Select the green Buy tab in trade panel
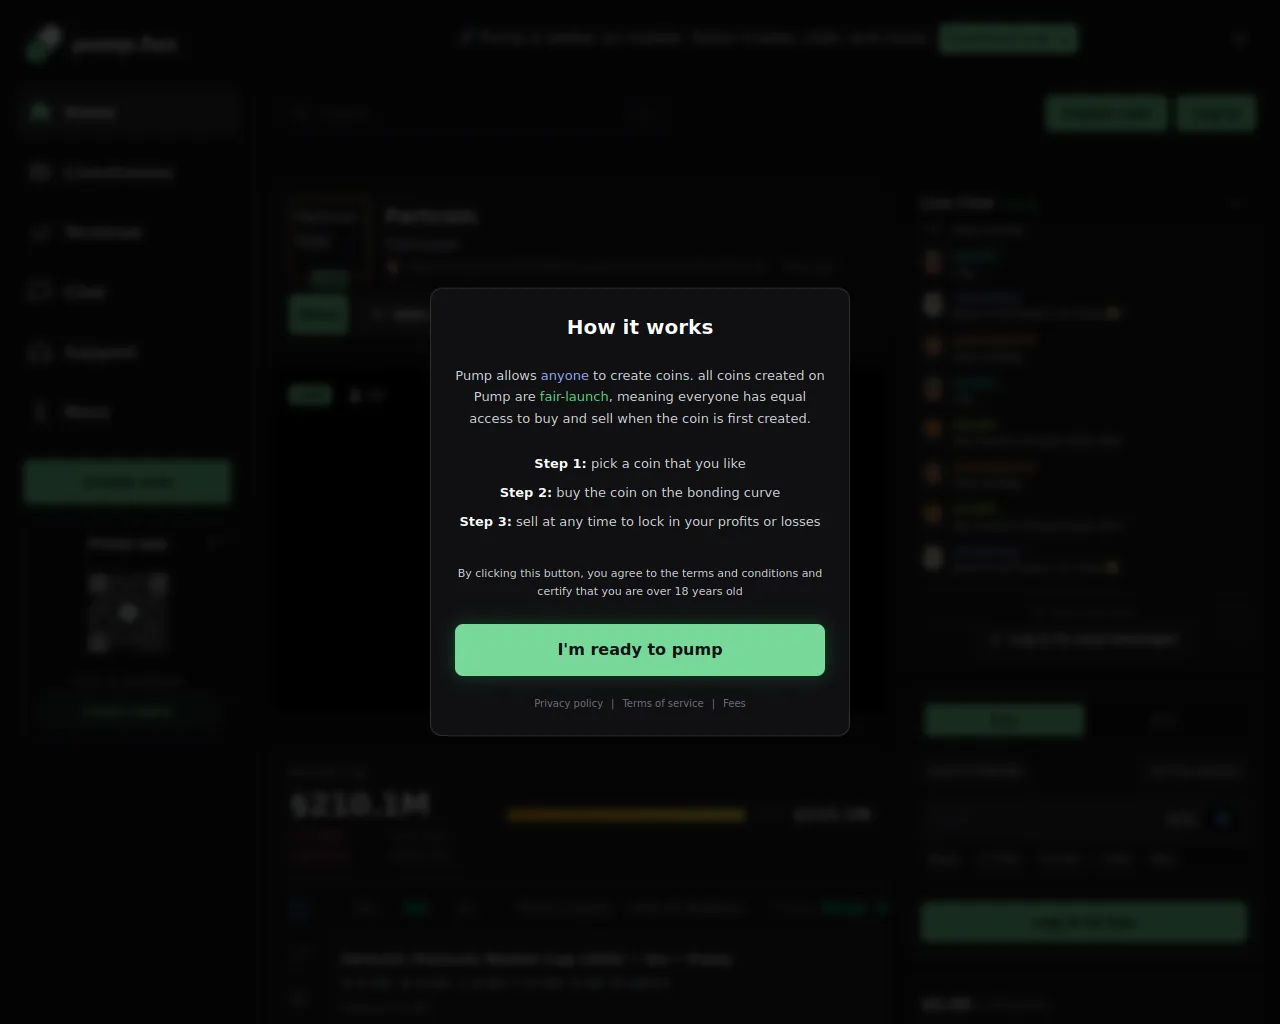This screenshot has width=1280, height=1024. [x=1004, y=720]
